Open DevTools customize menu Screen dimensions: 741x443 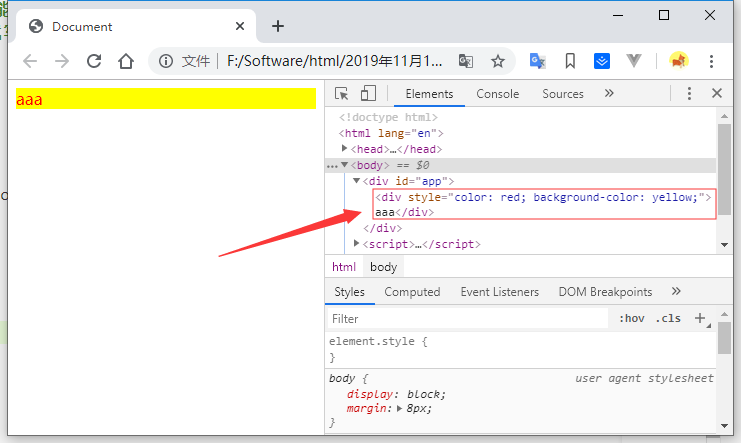[689, 94]
